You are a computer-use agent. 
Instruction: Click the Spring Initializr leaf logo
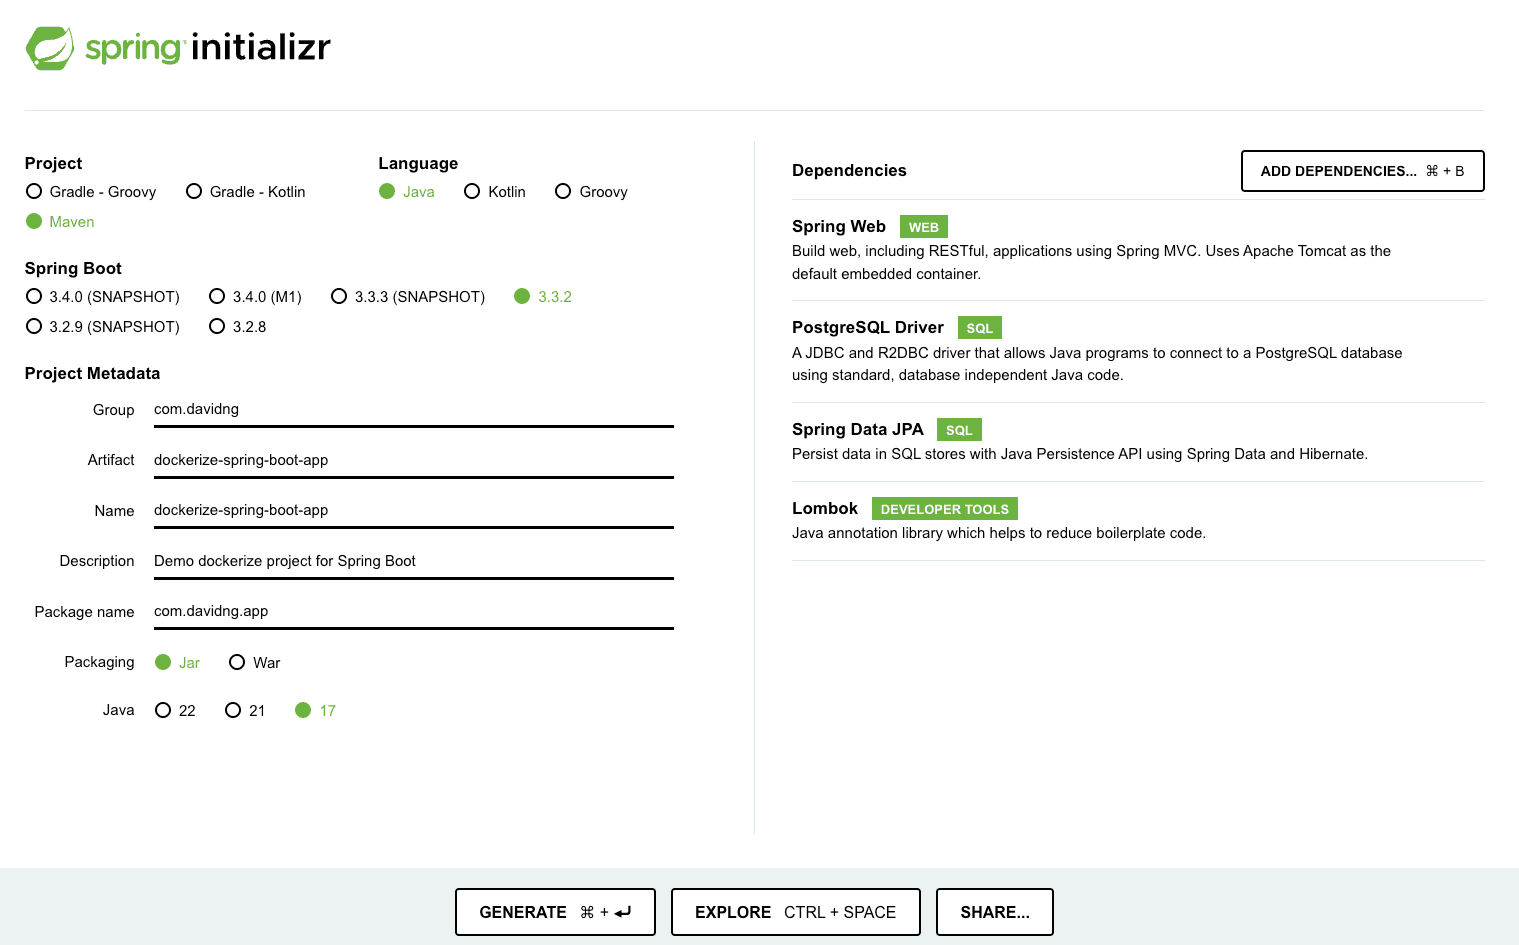point(50,48)
